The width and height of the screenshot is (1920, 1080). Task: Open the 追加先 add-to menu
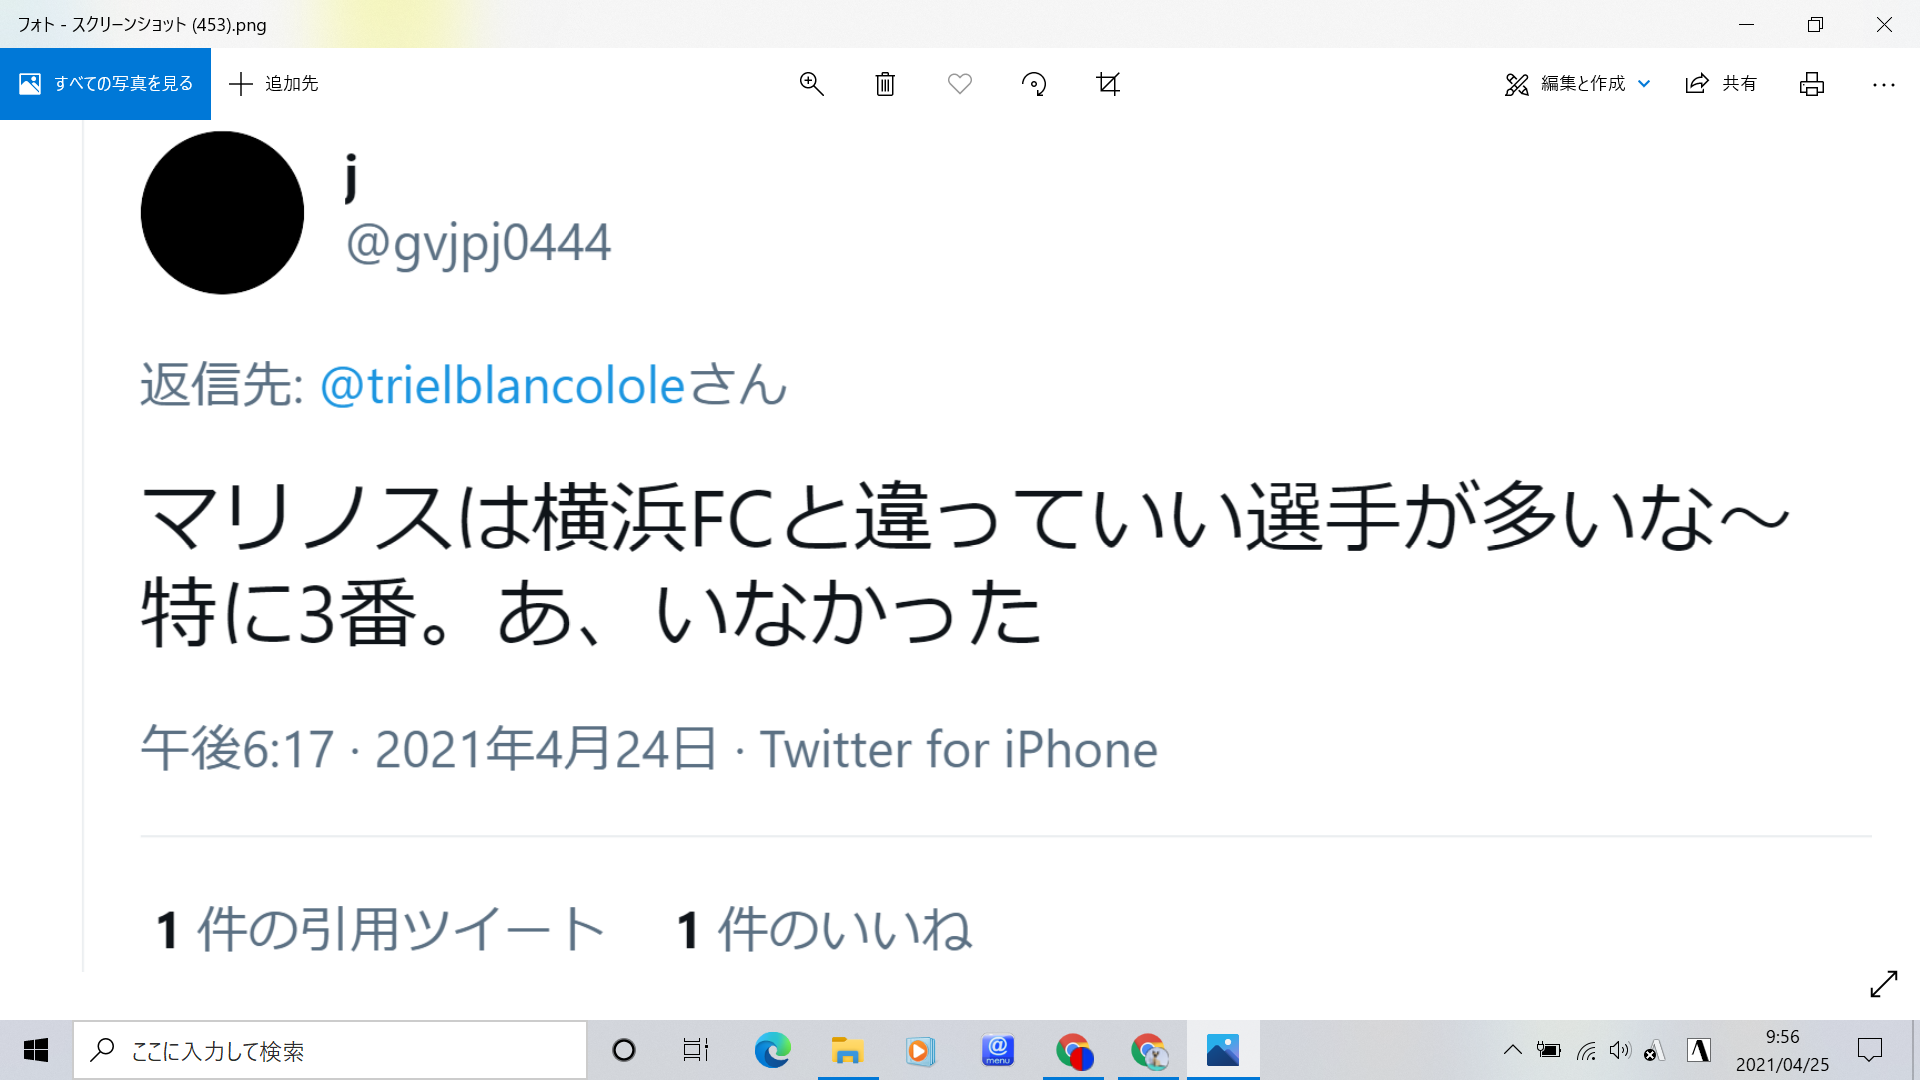tap(273, 84)
